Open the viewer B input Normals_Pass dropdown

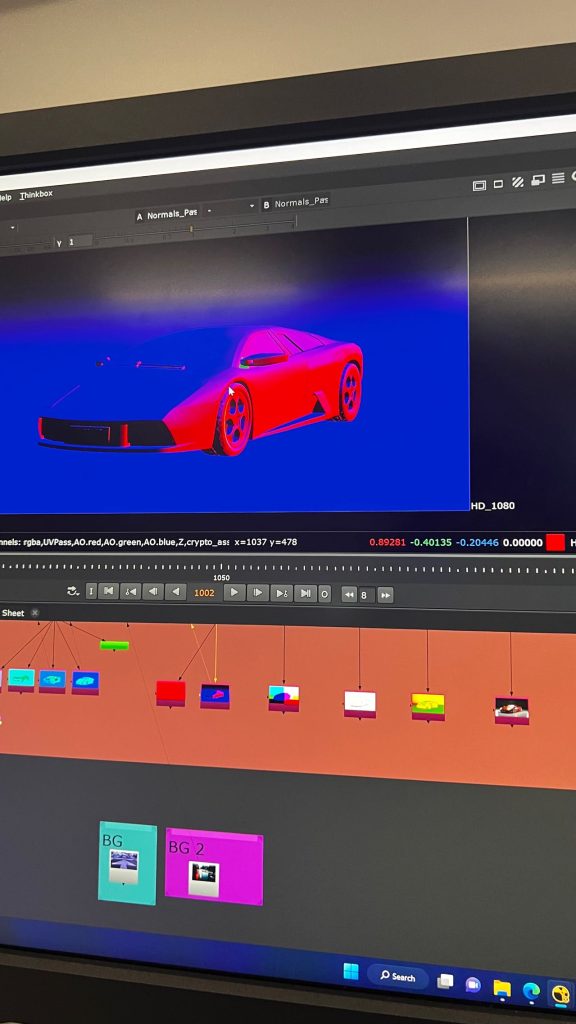[x=296, y=203]
